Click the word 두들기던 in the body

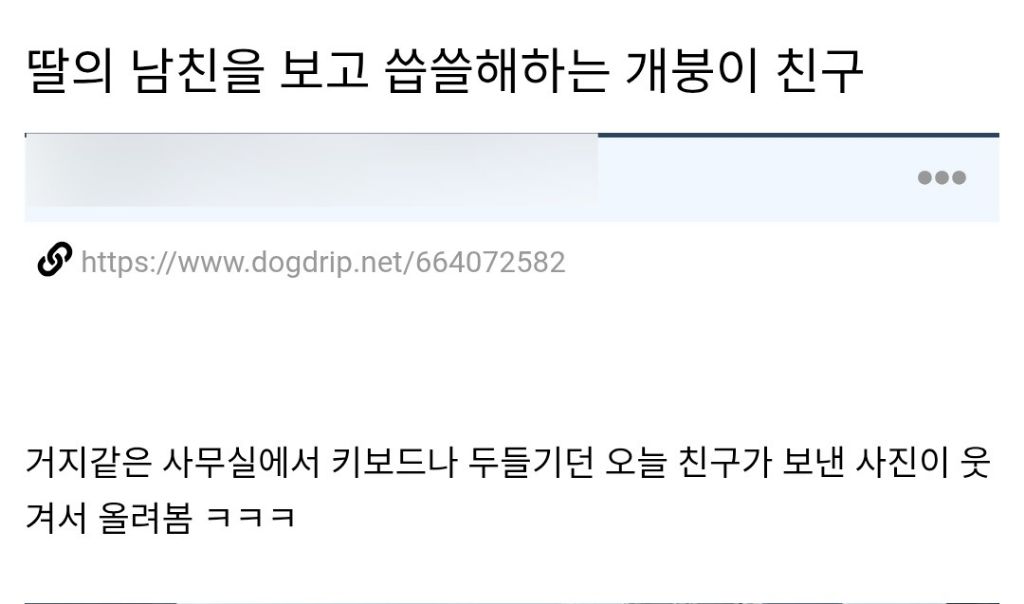pos(531,462)
